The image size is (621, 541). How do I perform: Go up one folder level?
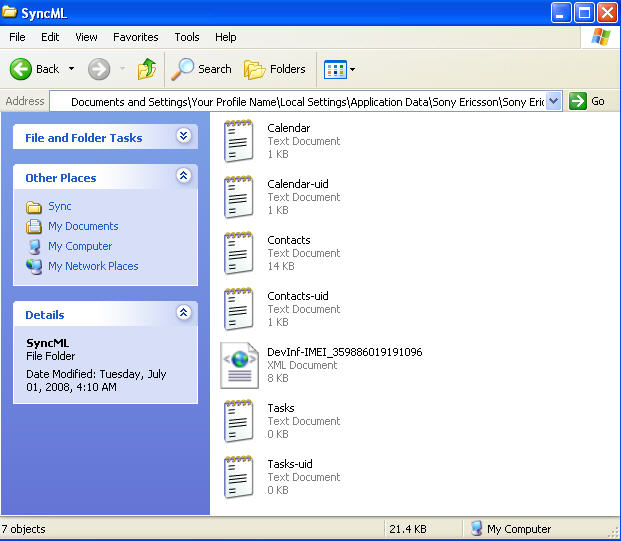[x=147, y=69]
